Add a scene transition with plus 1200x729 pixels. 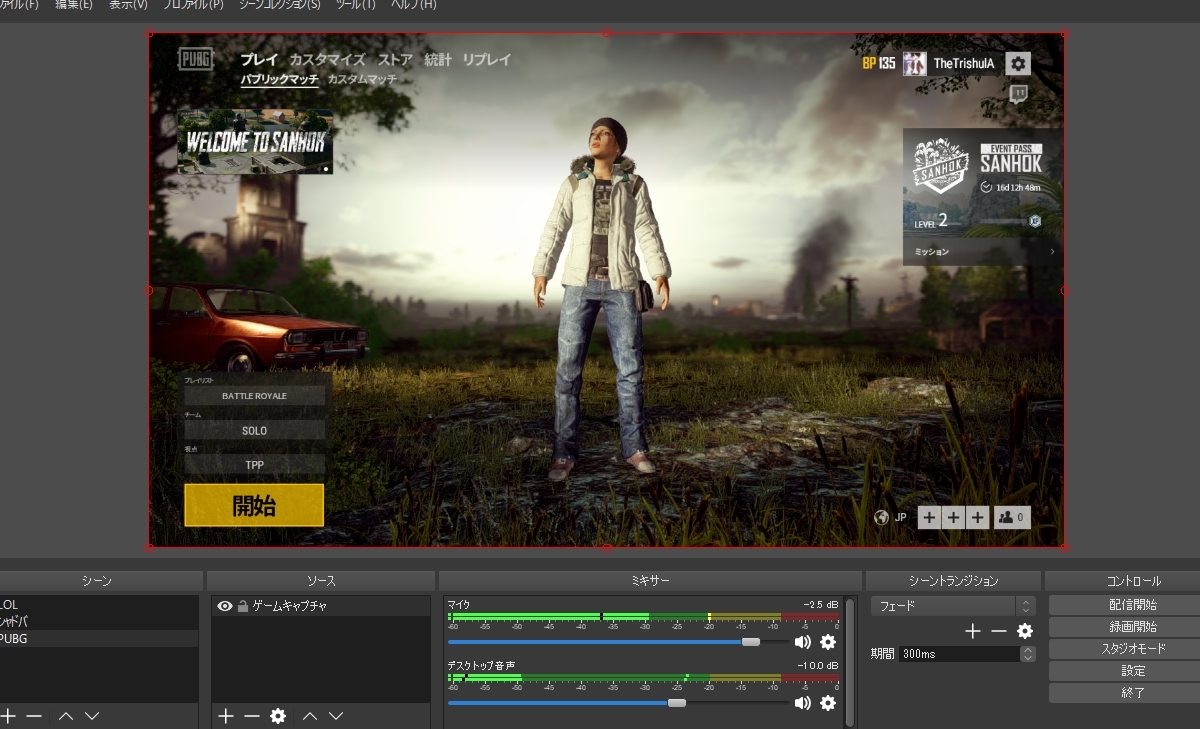[973, 631]
